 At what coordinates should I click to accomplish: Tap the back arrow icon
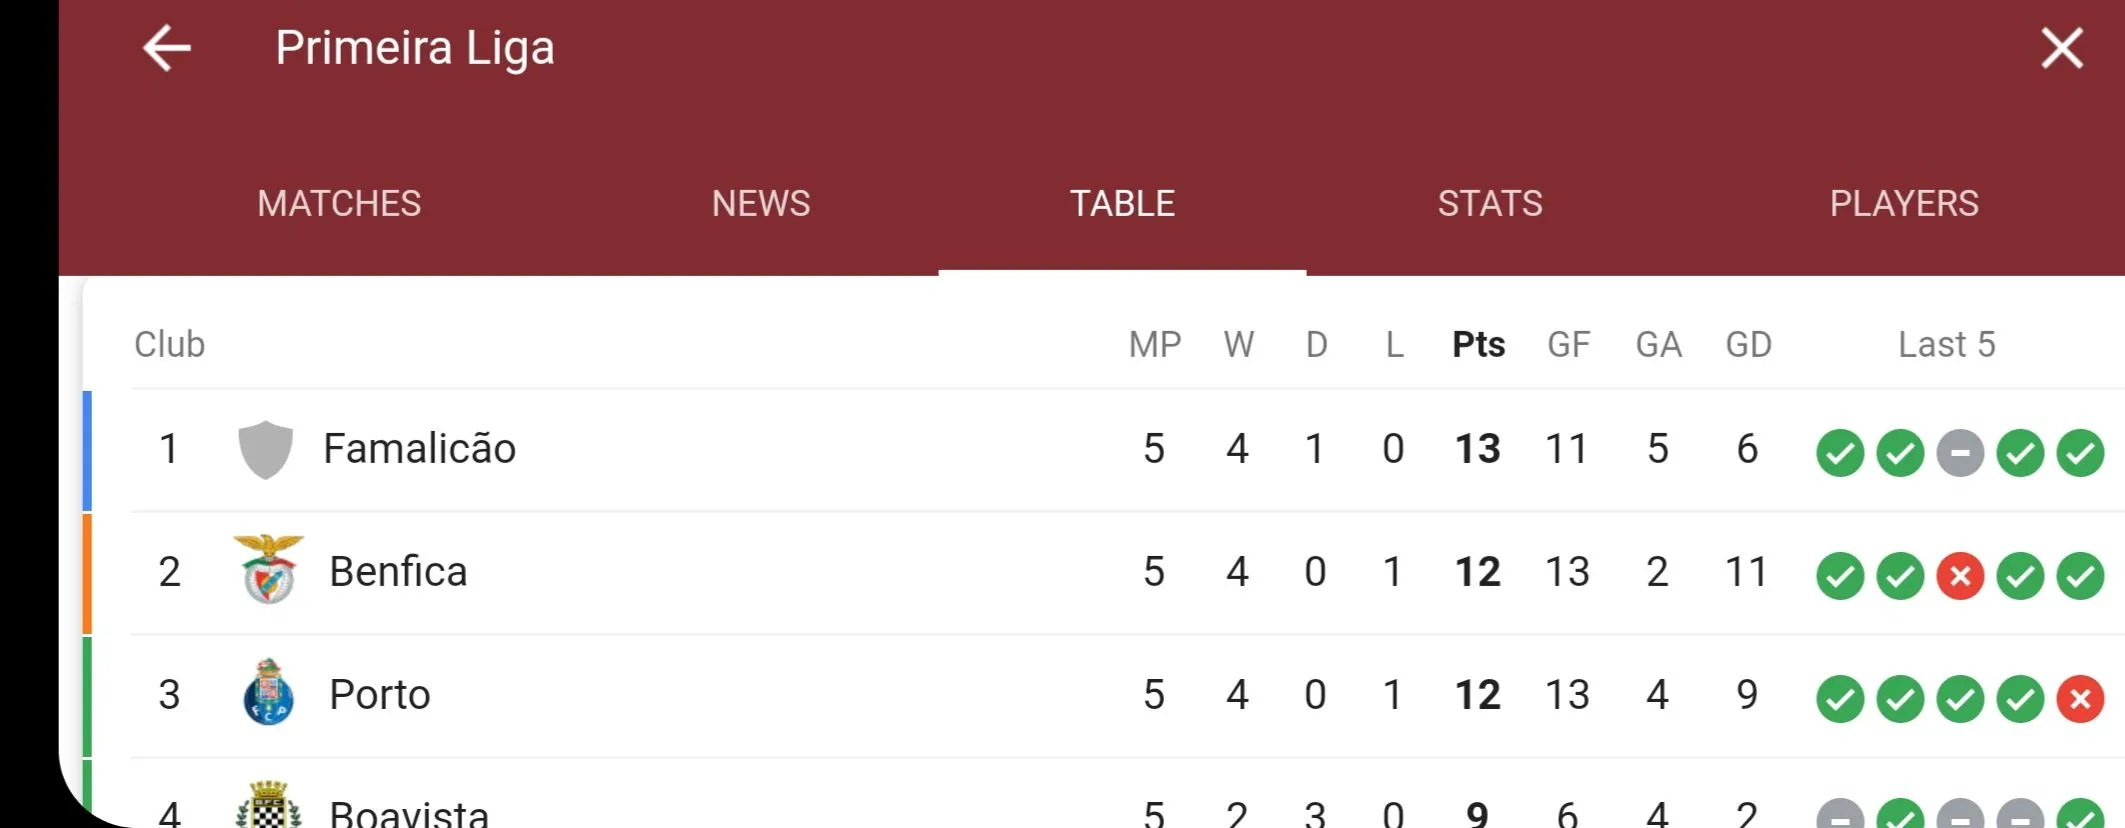click(x=167, y=48)
